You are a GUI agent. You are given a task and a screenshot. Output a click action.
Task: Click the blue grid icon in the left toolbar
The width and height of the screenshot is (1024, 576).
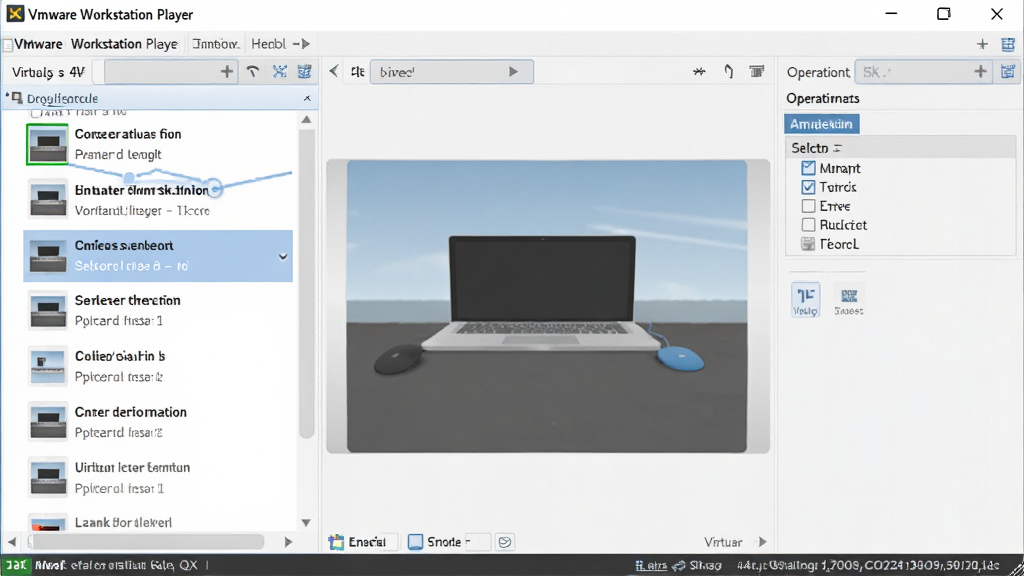tap(304, 72)
